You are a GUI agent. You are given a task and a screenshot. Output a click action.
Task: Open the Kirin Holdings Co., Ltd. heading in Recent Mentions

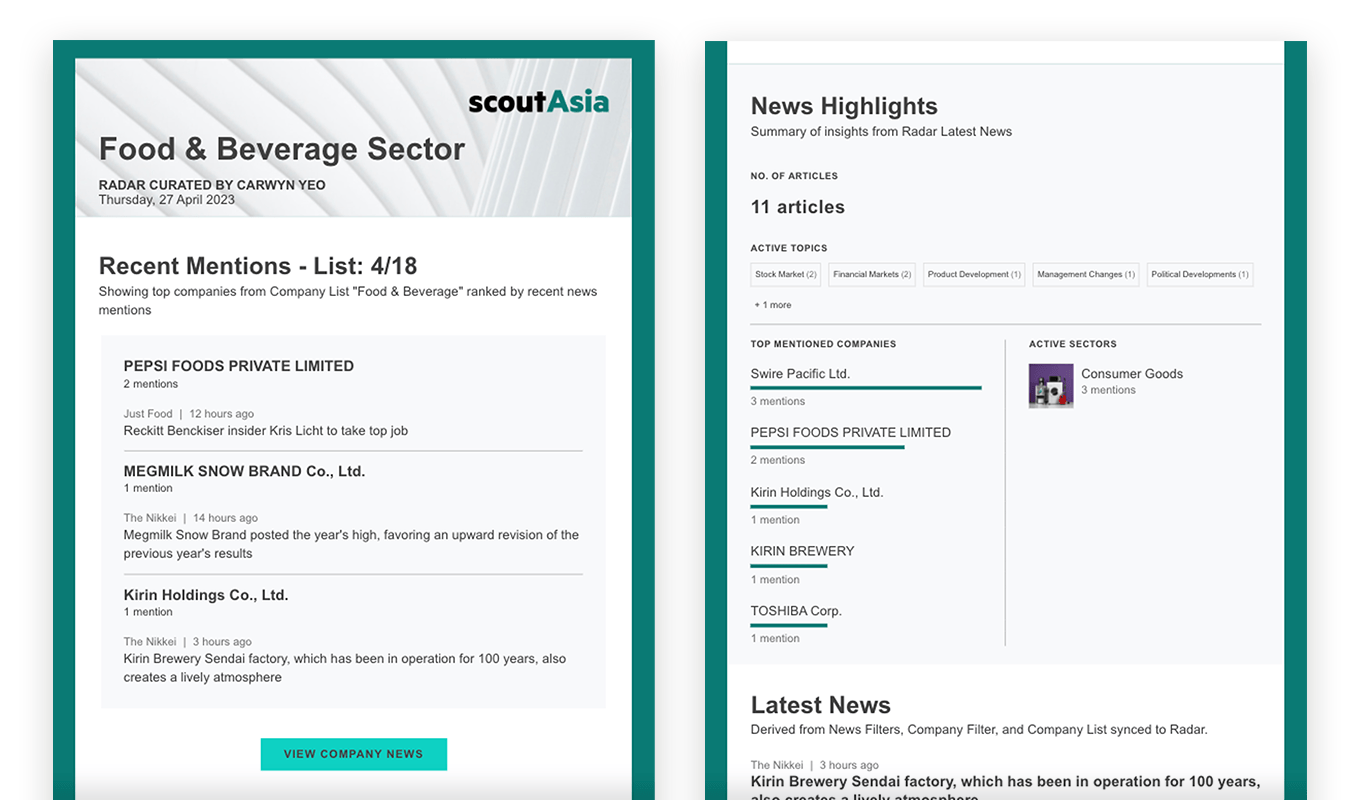coord(206,595)
